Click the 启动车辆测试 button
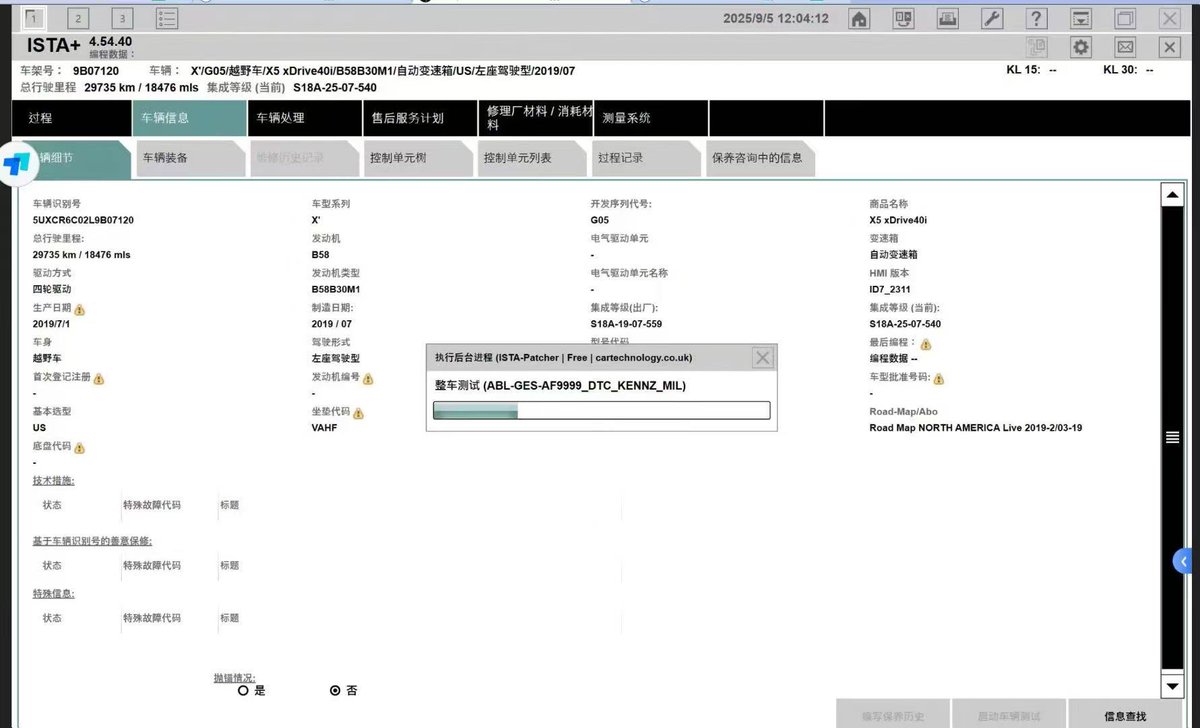This screenshot has height=728, width=1200. (x=1008, y=716)
